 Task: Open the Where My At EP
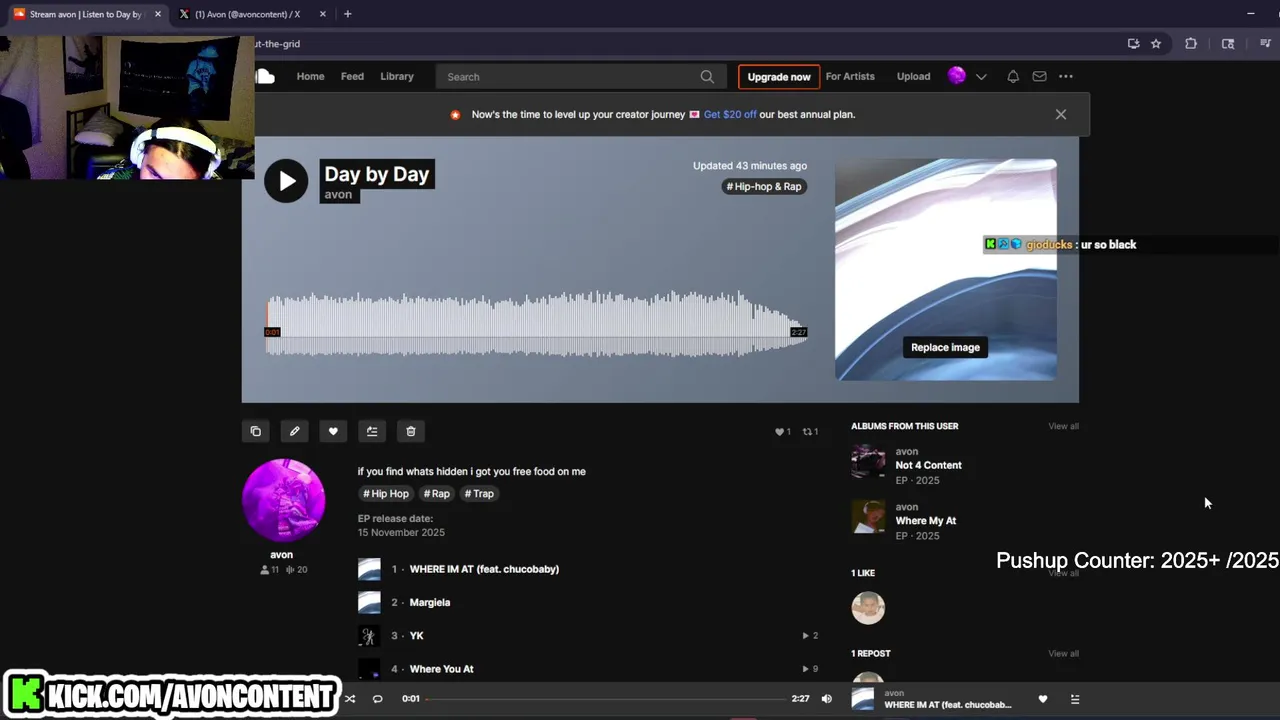click(926, 521)
